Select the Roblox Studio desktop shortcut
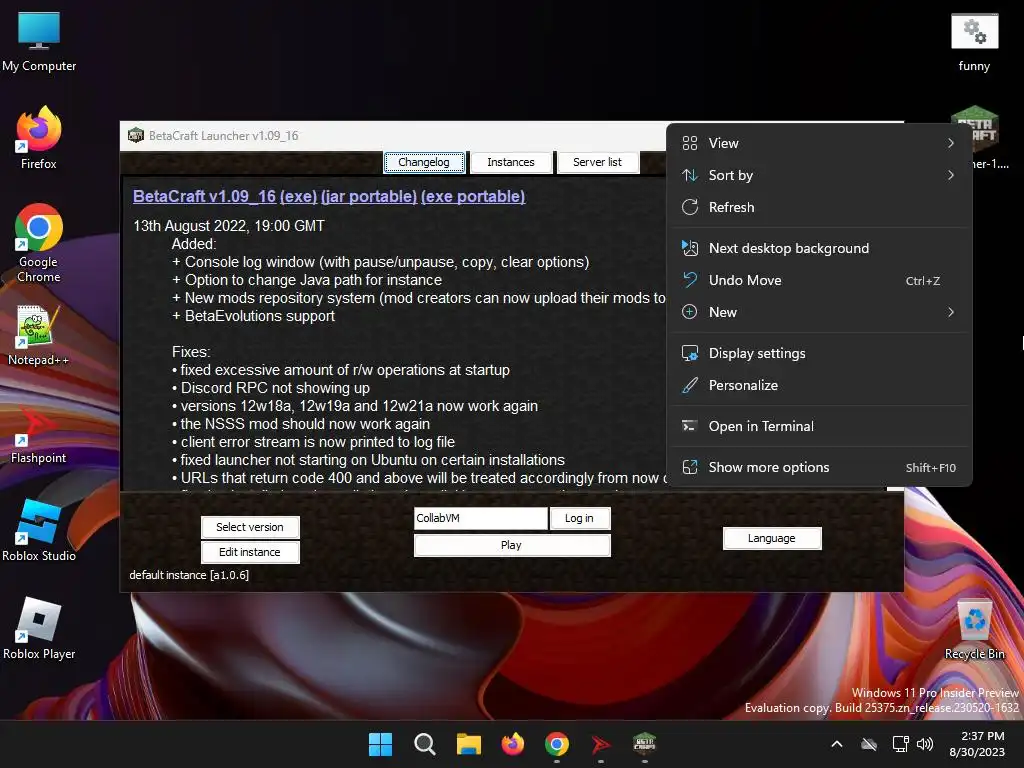This screenshot has width=1024, height=768. [39, 530]
